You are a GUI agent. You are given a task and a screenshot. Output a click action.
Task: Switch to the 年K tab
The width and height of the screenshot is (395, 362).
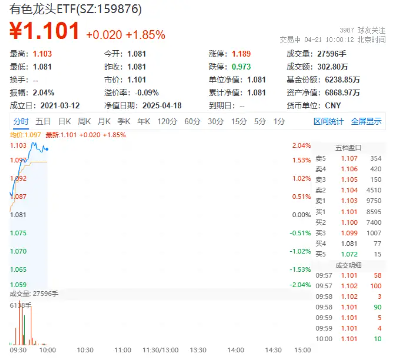[x=144, y=122]
